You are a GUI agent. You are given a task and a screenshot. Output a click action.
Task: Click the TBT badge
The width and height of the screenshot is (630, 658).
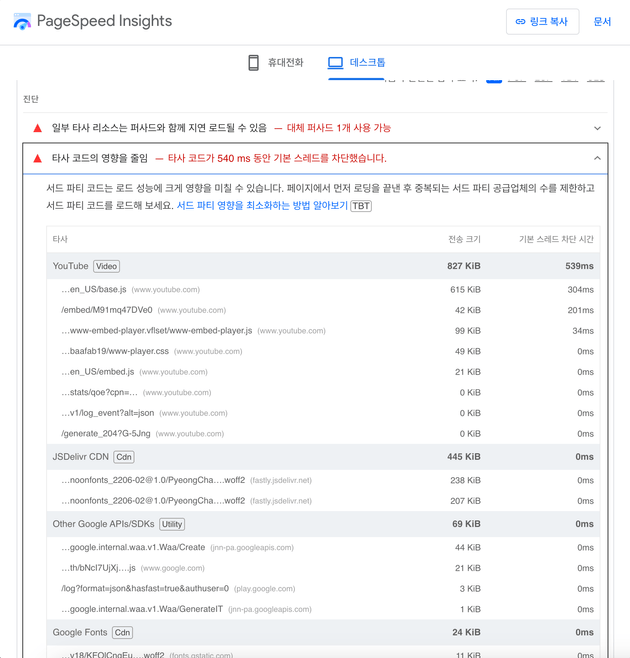coord(361,206)
